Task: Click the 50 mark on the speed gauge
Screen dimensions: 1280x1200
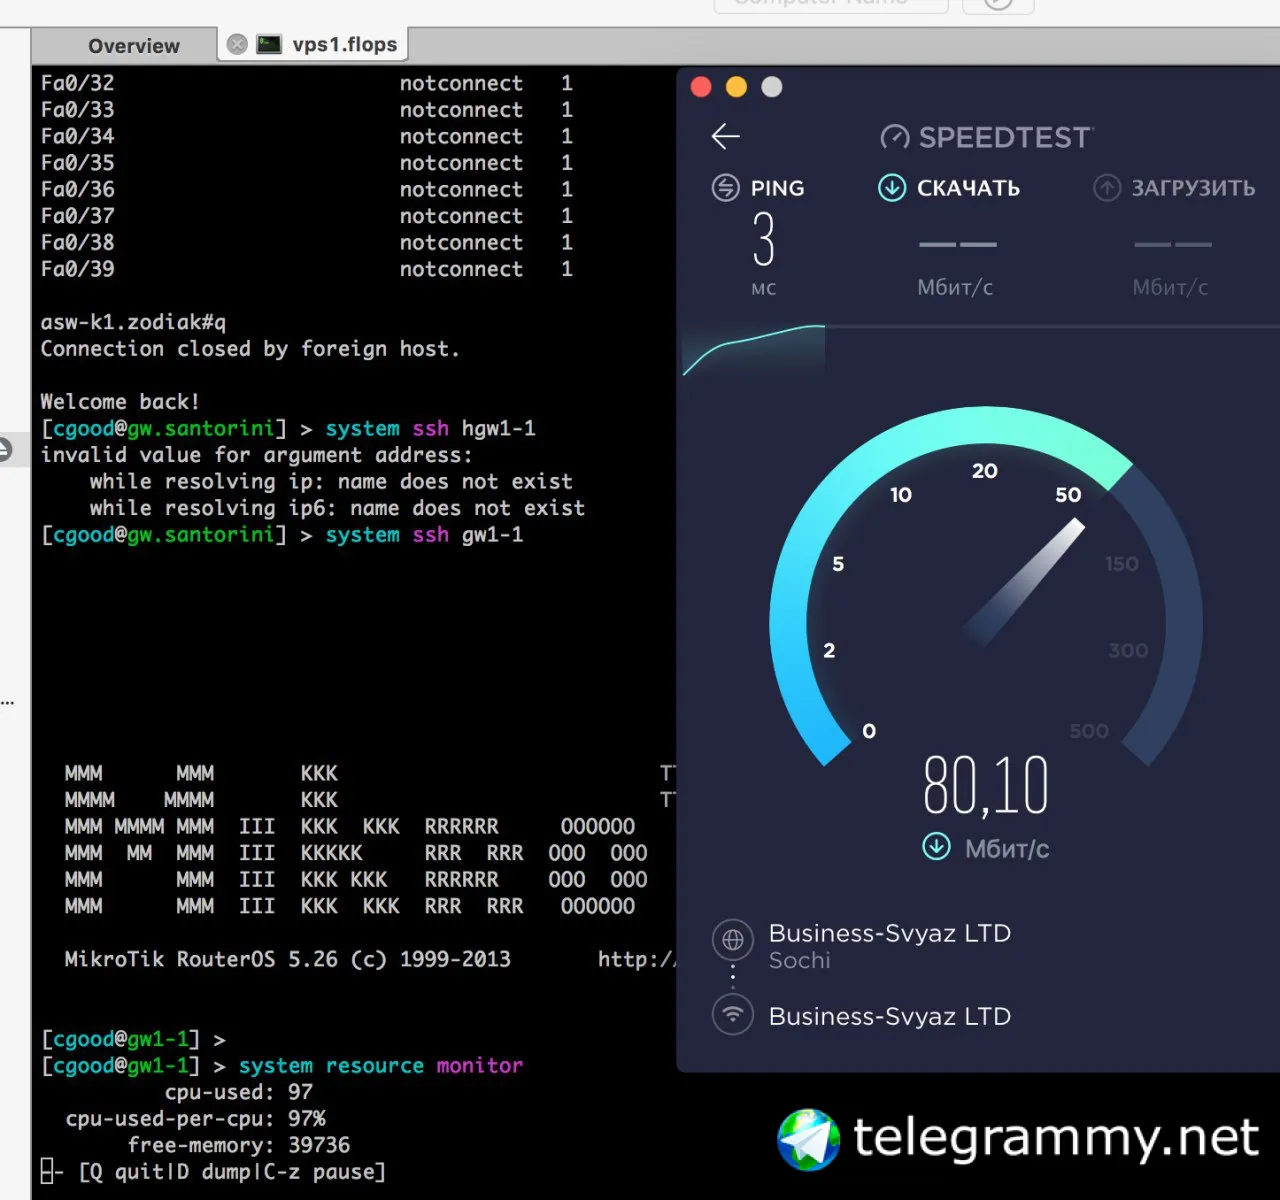Action: pyautogui.click(x=1068, y=494)
